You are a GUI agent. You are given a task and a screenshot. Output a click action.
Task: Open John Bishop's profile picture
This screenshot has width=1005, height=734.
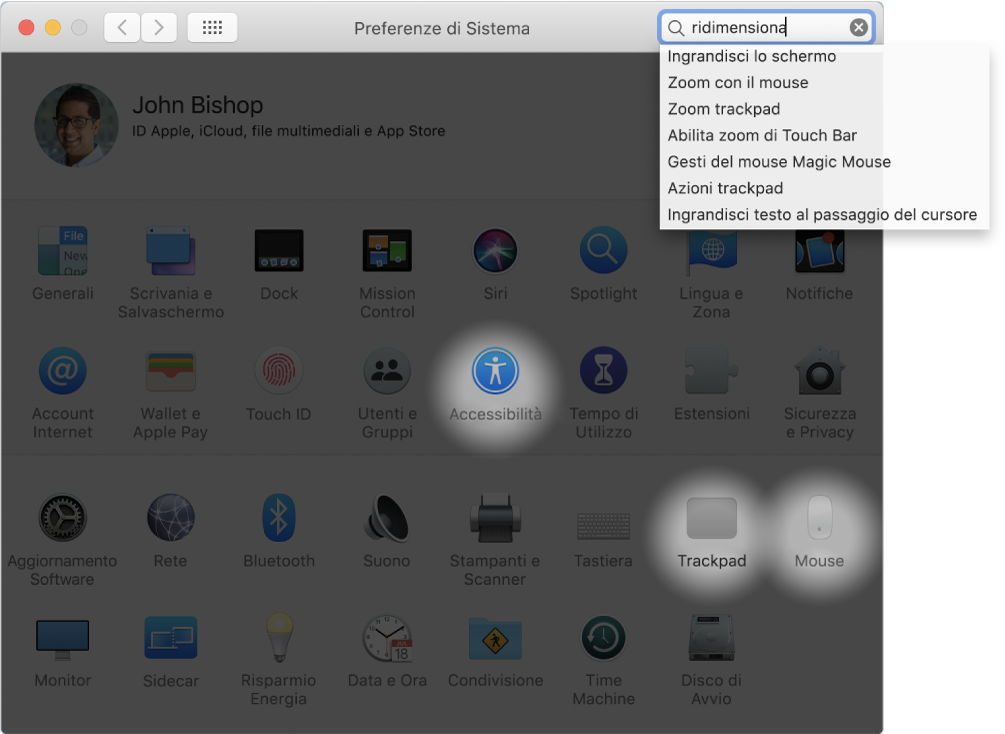point(76,125)
